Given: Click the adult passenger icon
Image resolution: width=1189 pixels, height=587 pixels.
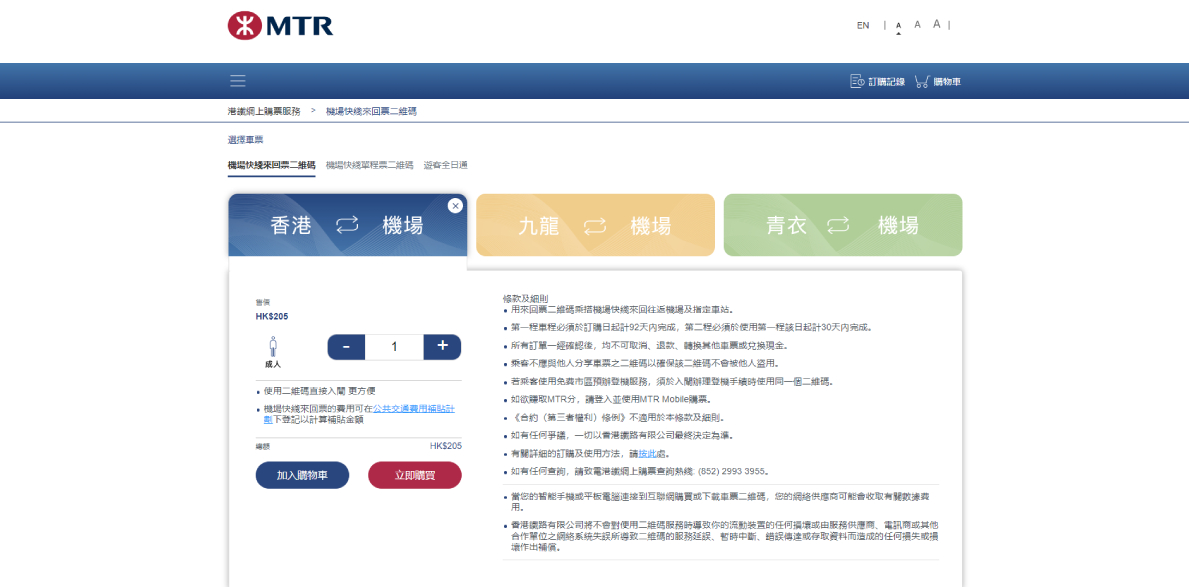Looking at the screenshot, I should pos(273,347).
